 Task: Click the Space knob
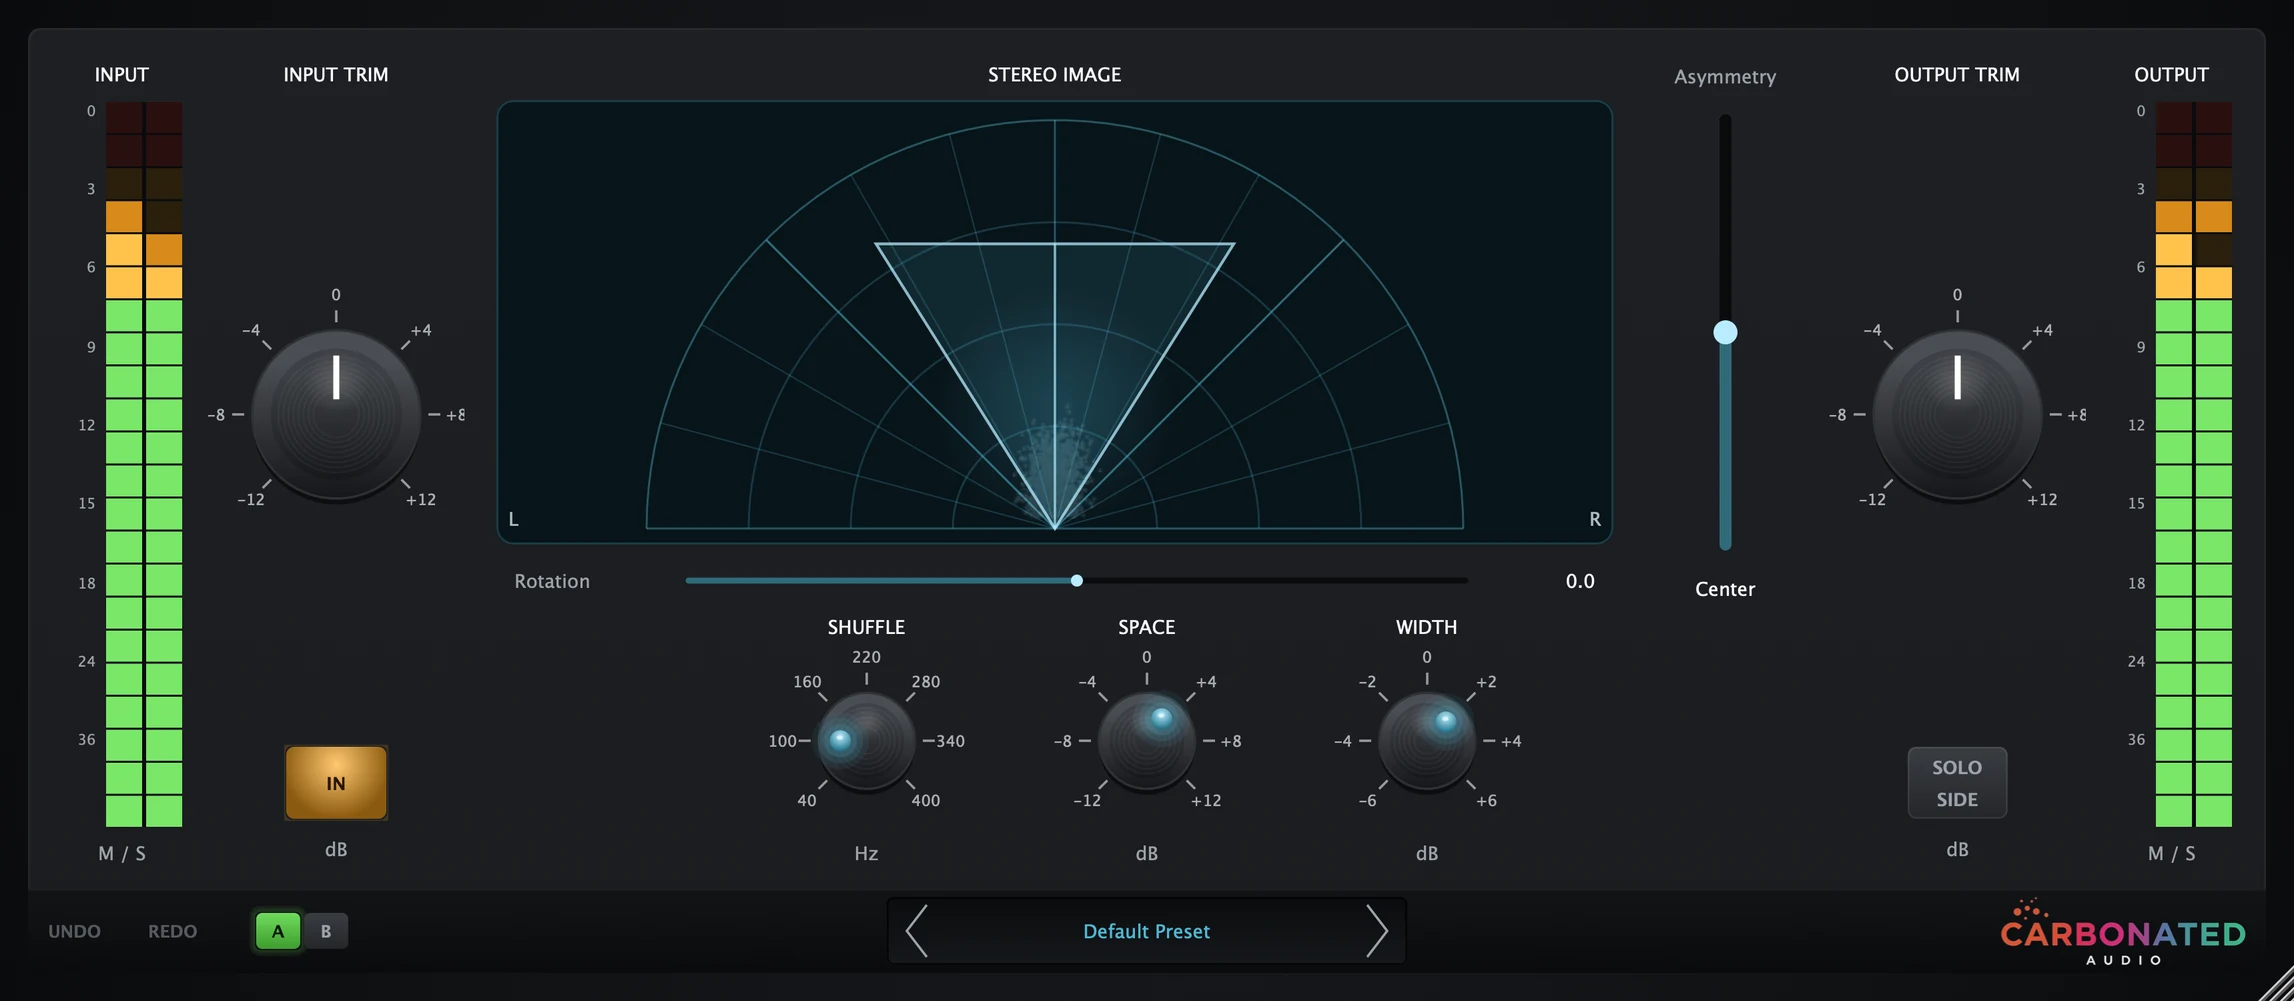pos(1146,741)
